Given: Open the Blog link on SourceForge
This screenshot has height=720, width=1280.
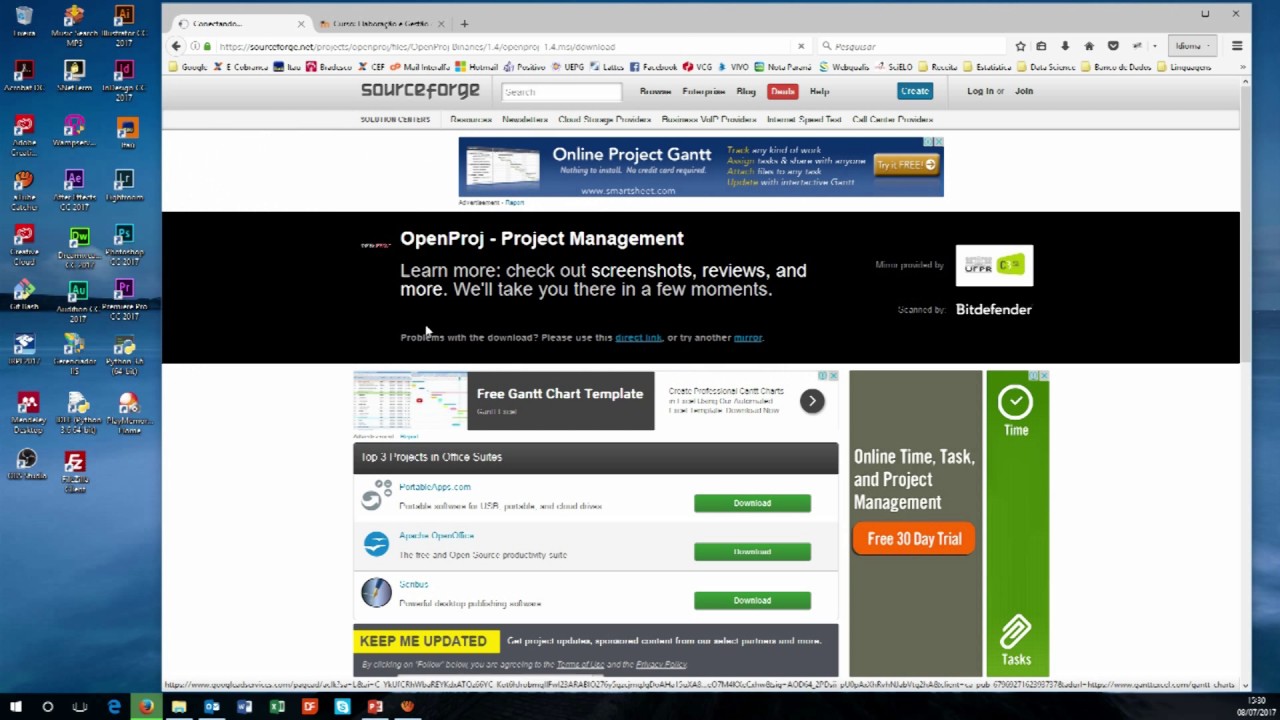Looking at the screenshot, I should point(746,91).
